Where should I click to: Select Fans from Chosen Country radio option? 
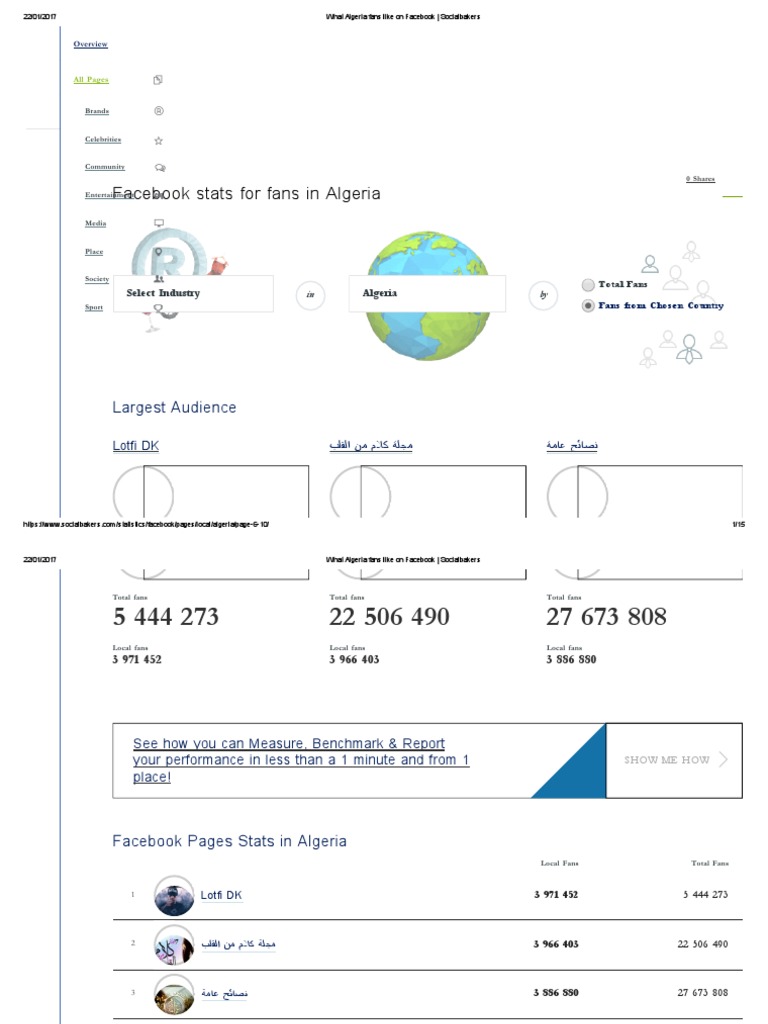(588, 306)
